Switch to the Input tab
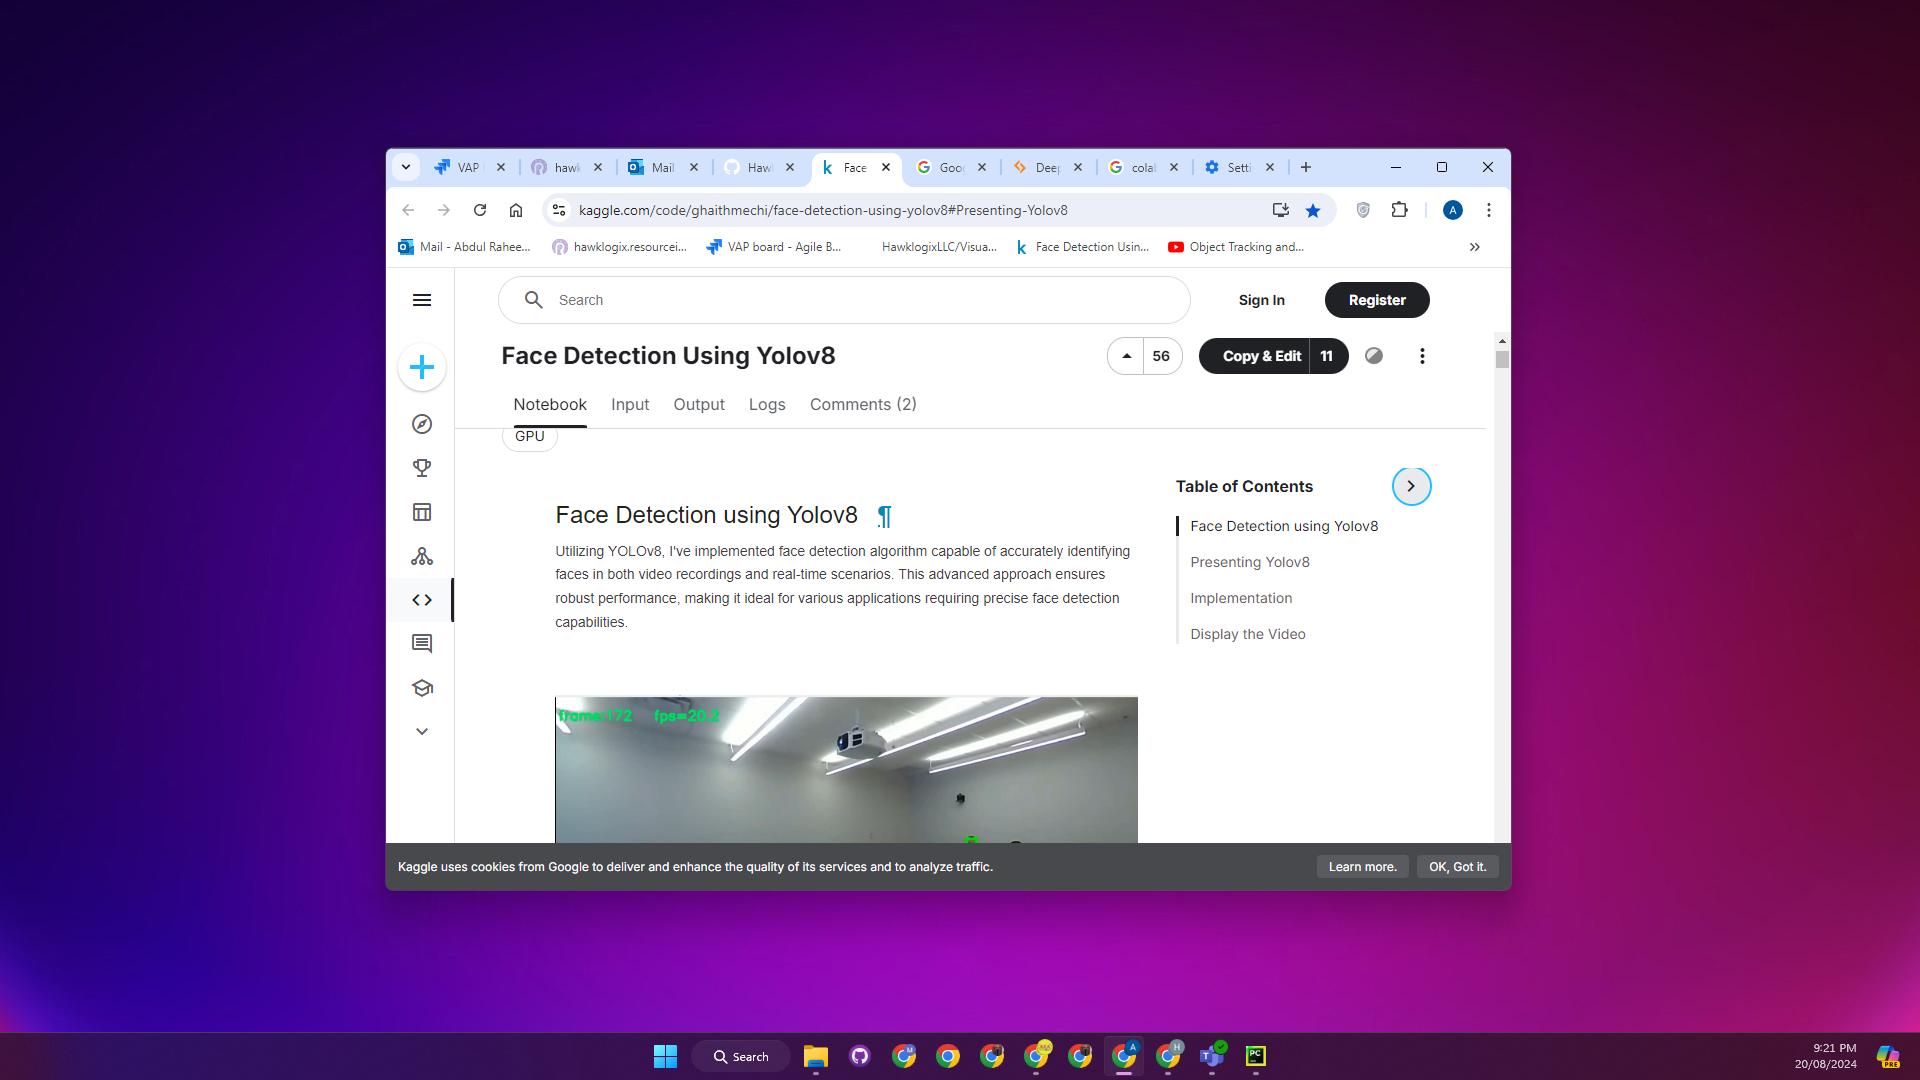 point(630,404)
